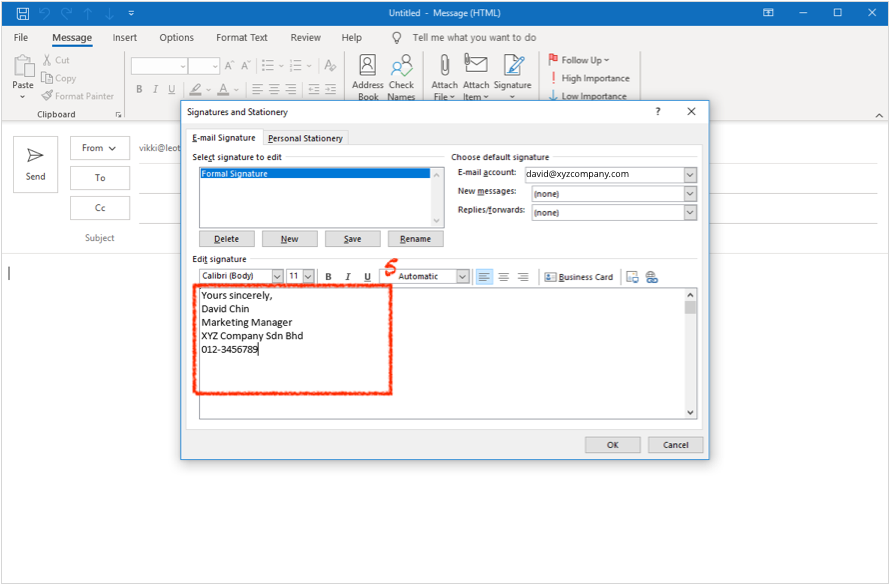Toggle Italic in signature editor
Viewport: 889px width, 584px height.
pos(347,277)
